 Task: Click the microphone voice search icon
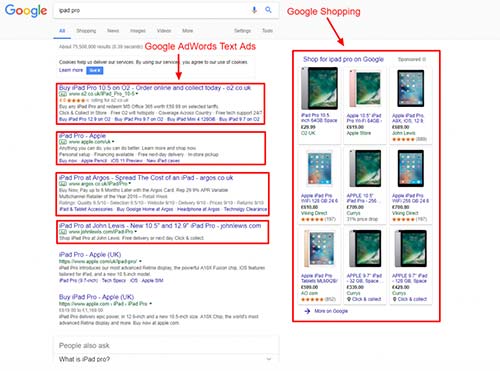254,10
